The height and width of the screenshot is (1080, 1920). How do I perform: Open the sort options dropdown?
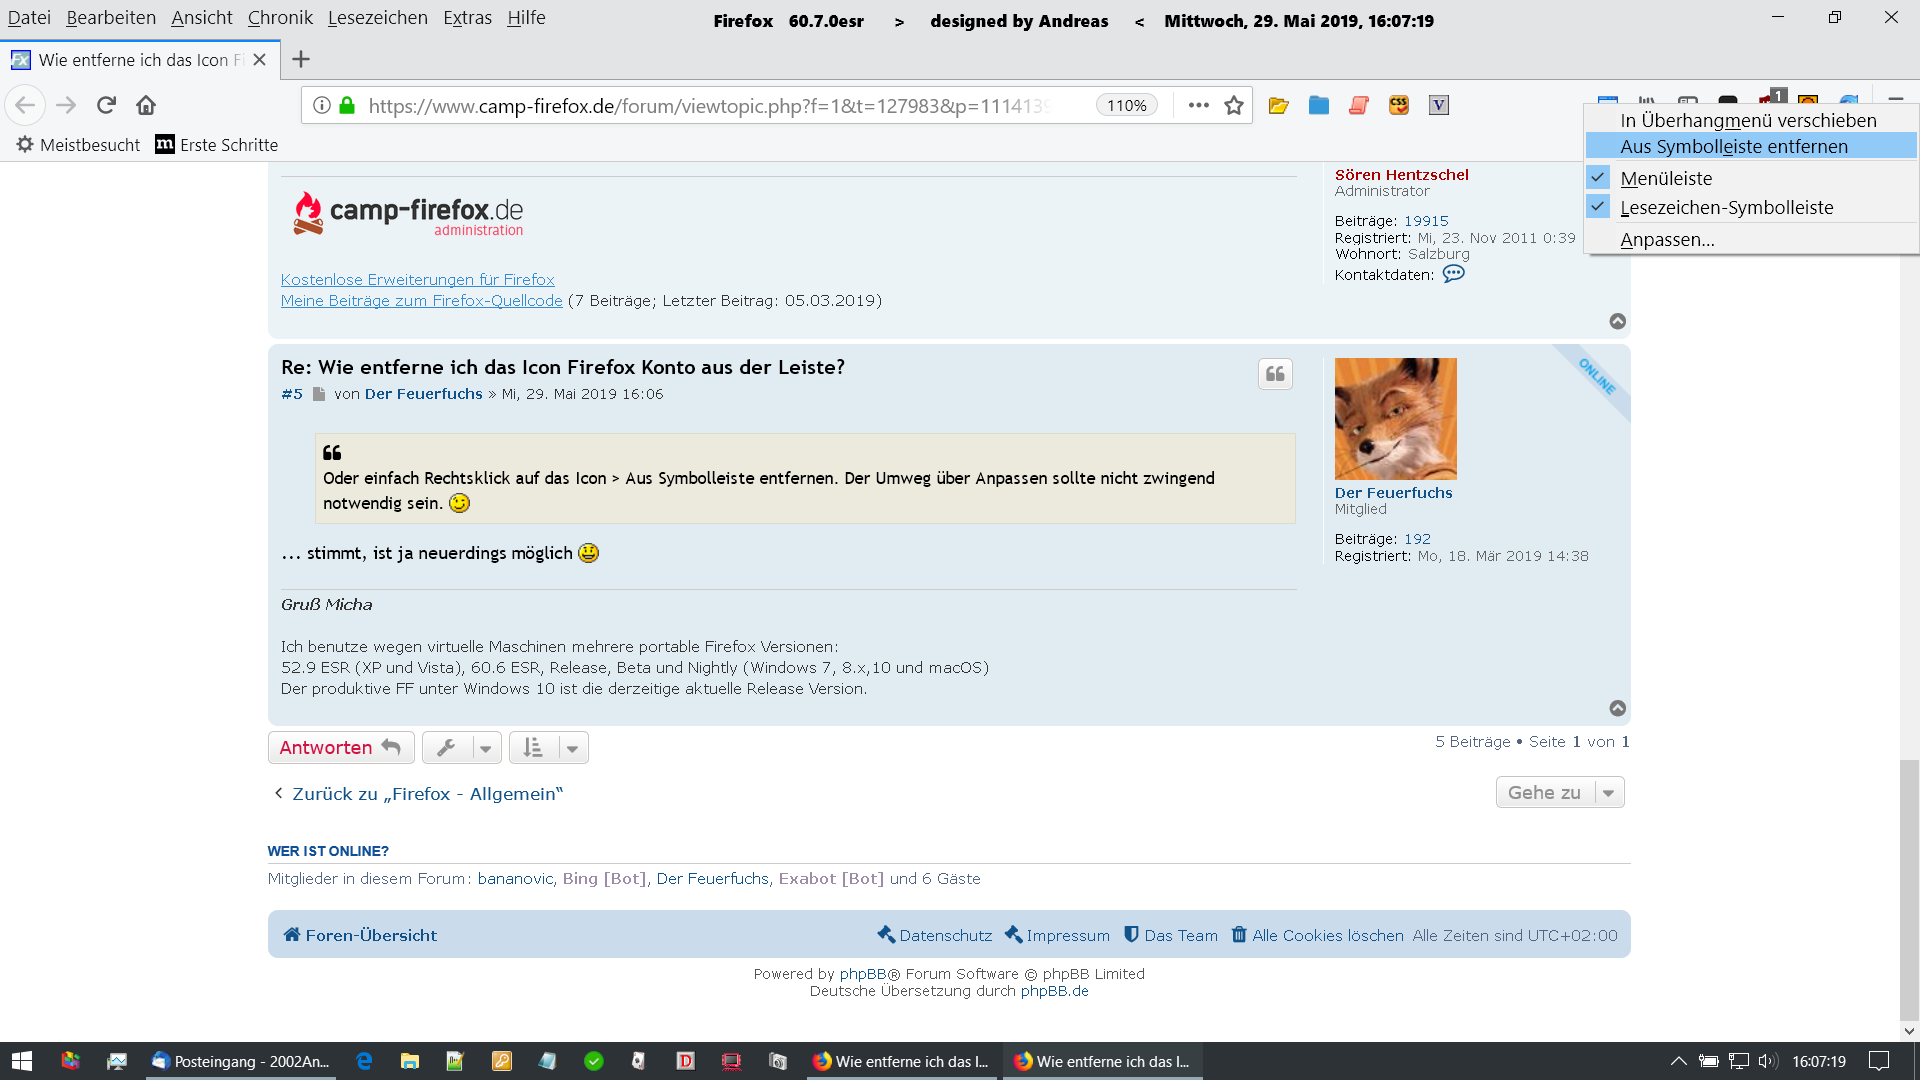point(548,747)
